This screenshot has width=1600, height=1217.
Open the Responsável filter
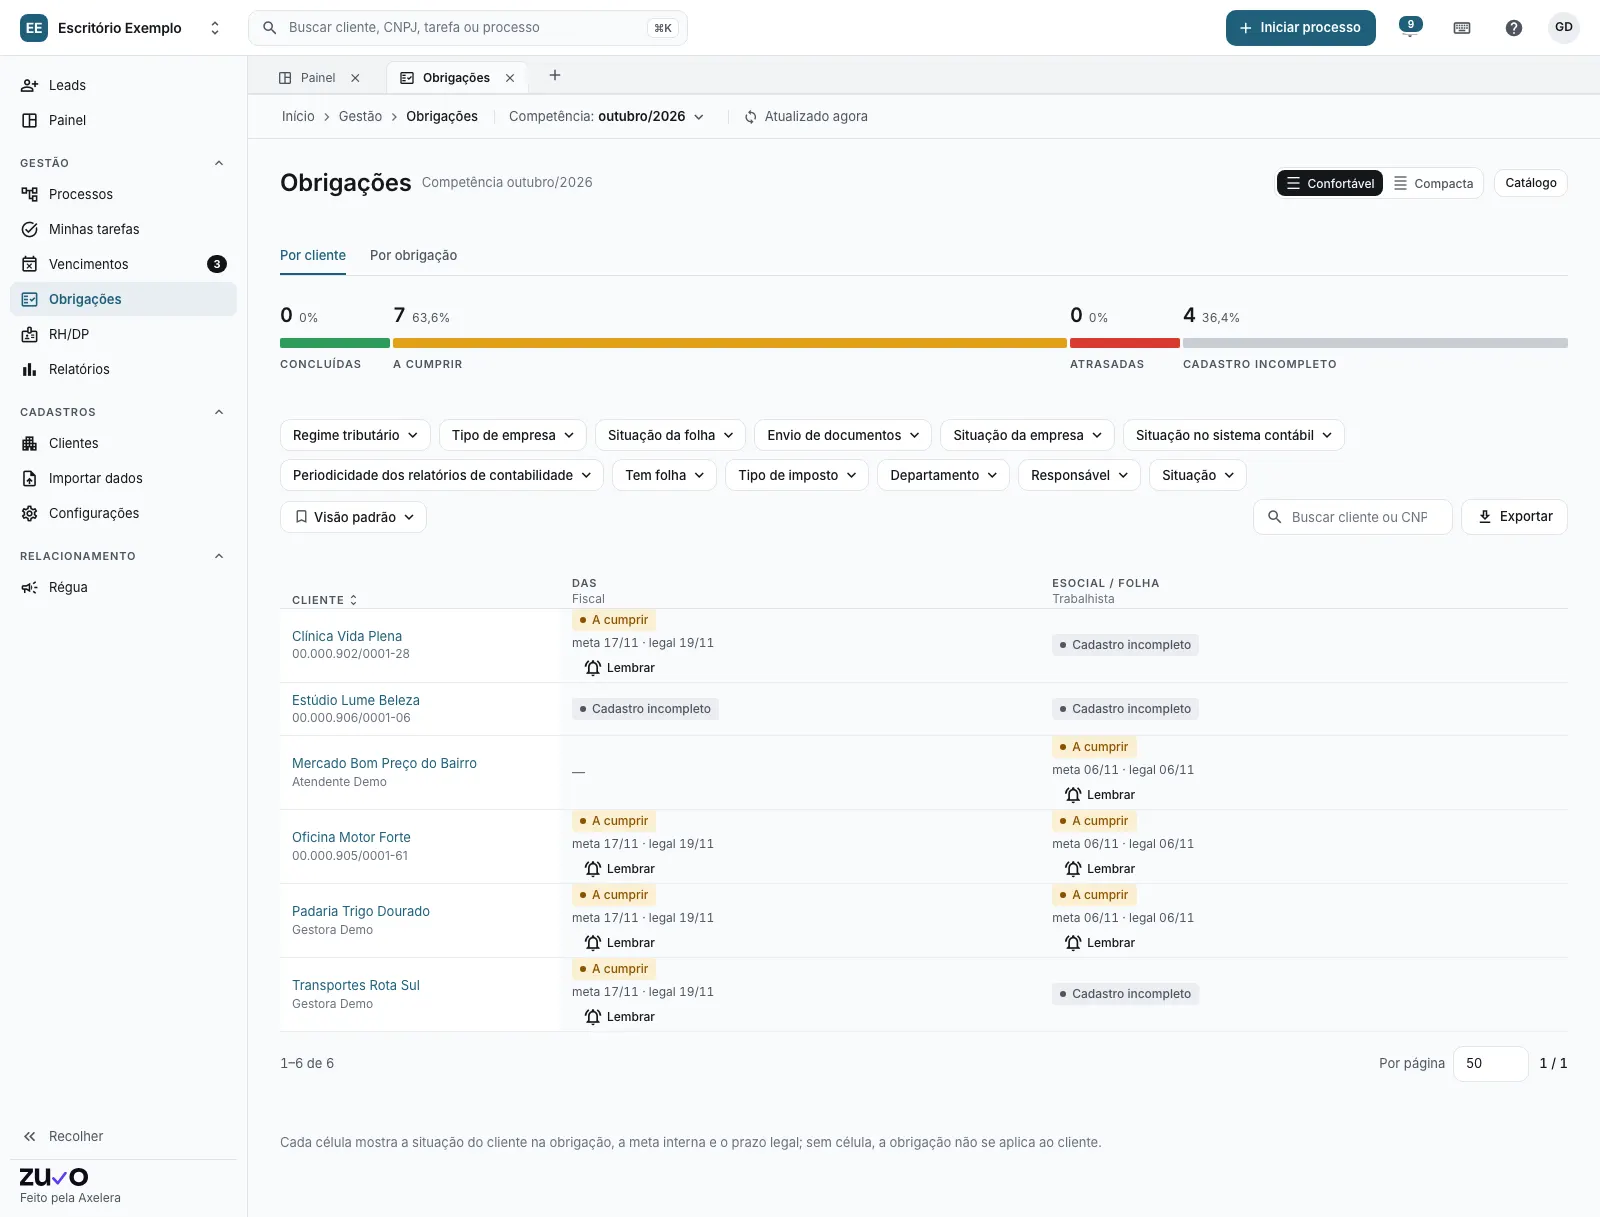(x=1079, y=475)
